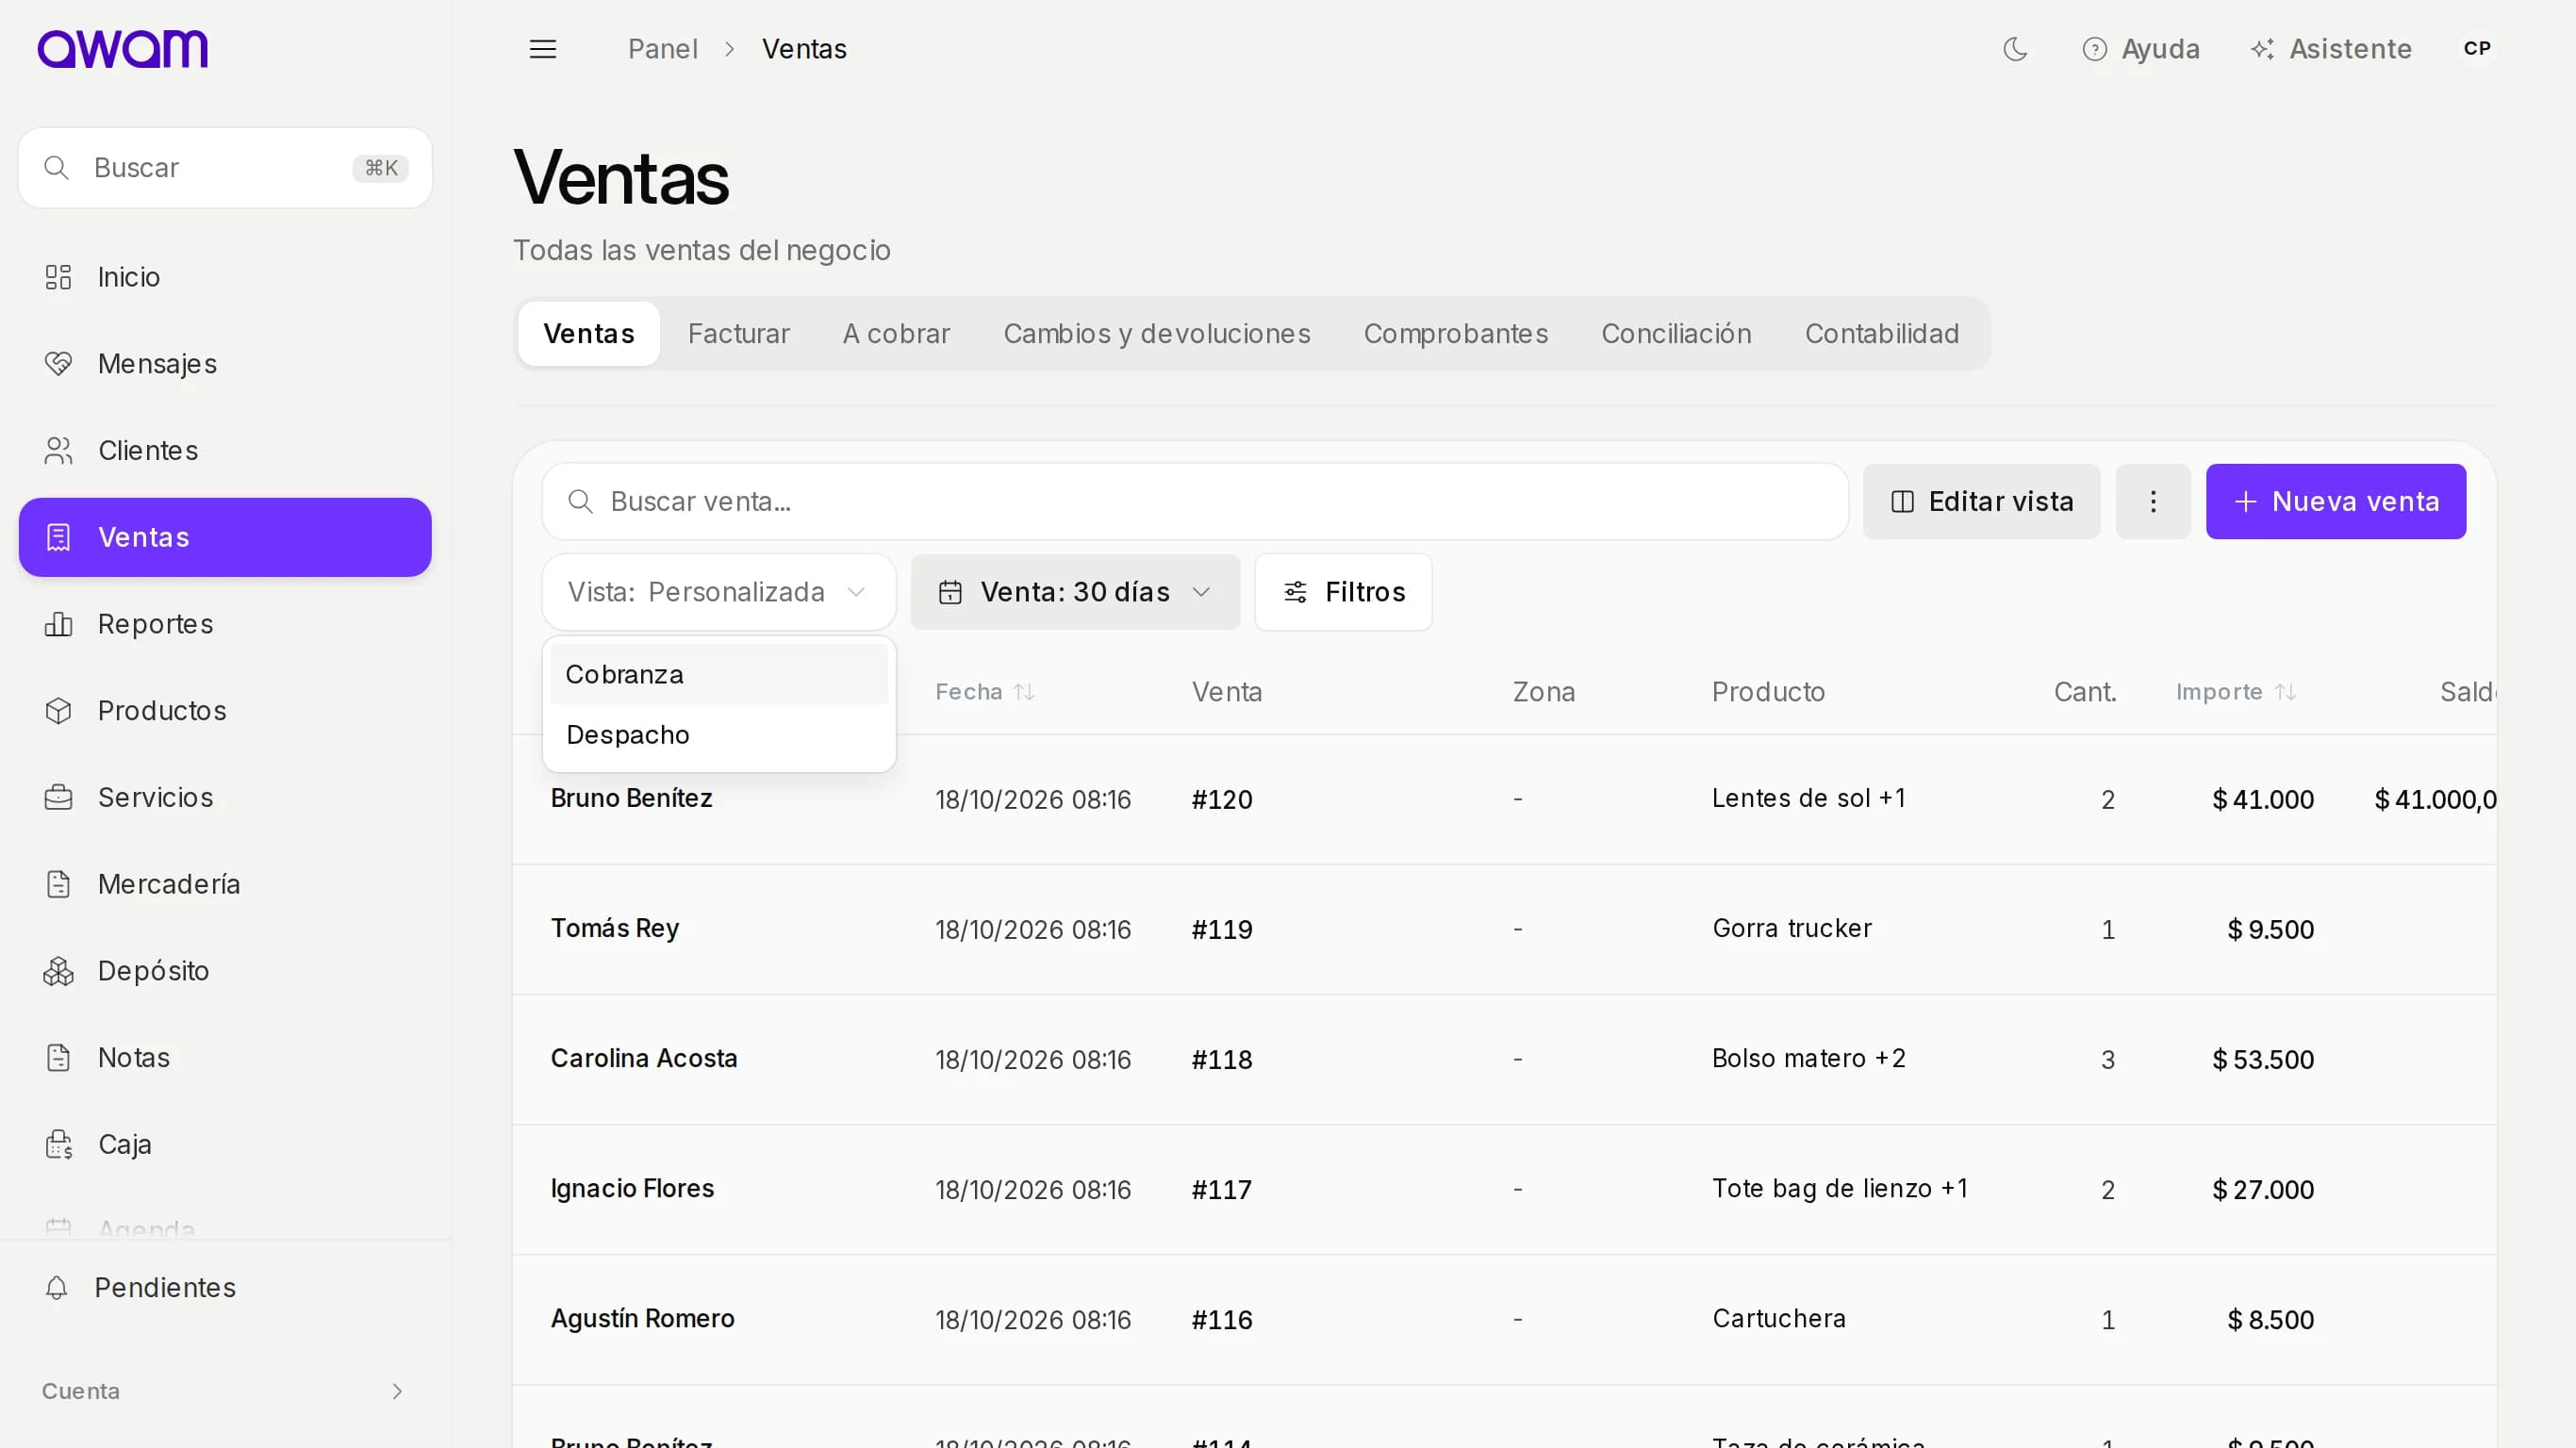The height and width of the screenshot is (1448, 2576).
Task: Open Mensajes in sidebar
Action: tap(225, 364)
